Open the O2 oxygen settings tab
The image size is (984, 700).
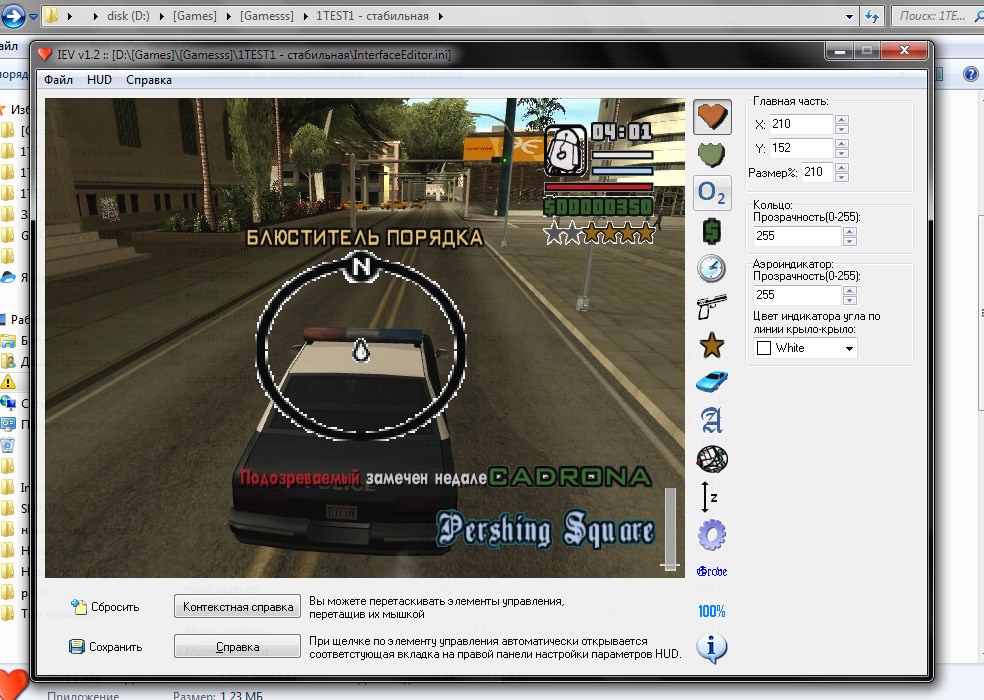(712, 193)
